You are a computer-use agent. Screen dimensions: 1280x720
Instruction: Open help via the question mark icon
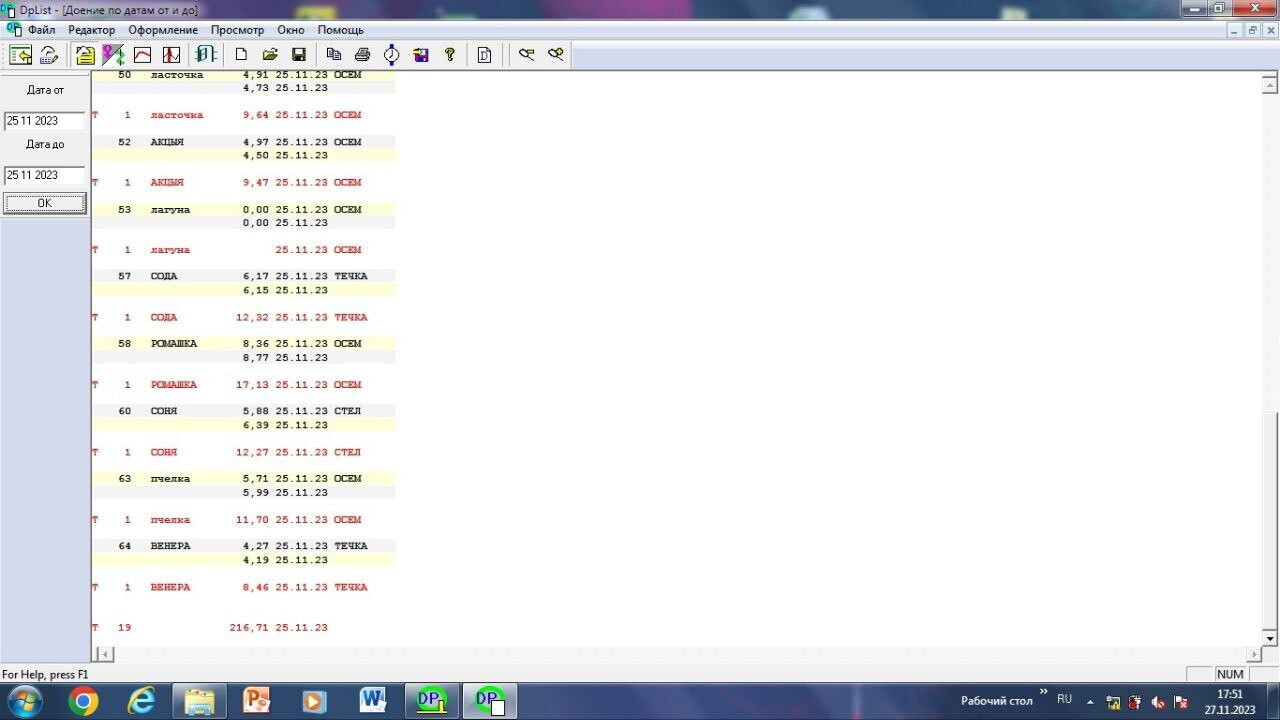click(x=450, y=55)
